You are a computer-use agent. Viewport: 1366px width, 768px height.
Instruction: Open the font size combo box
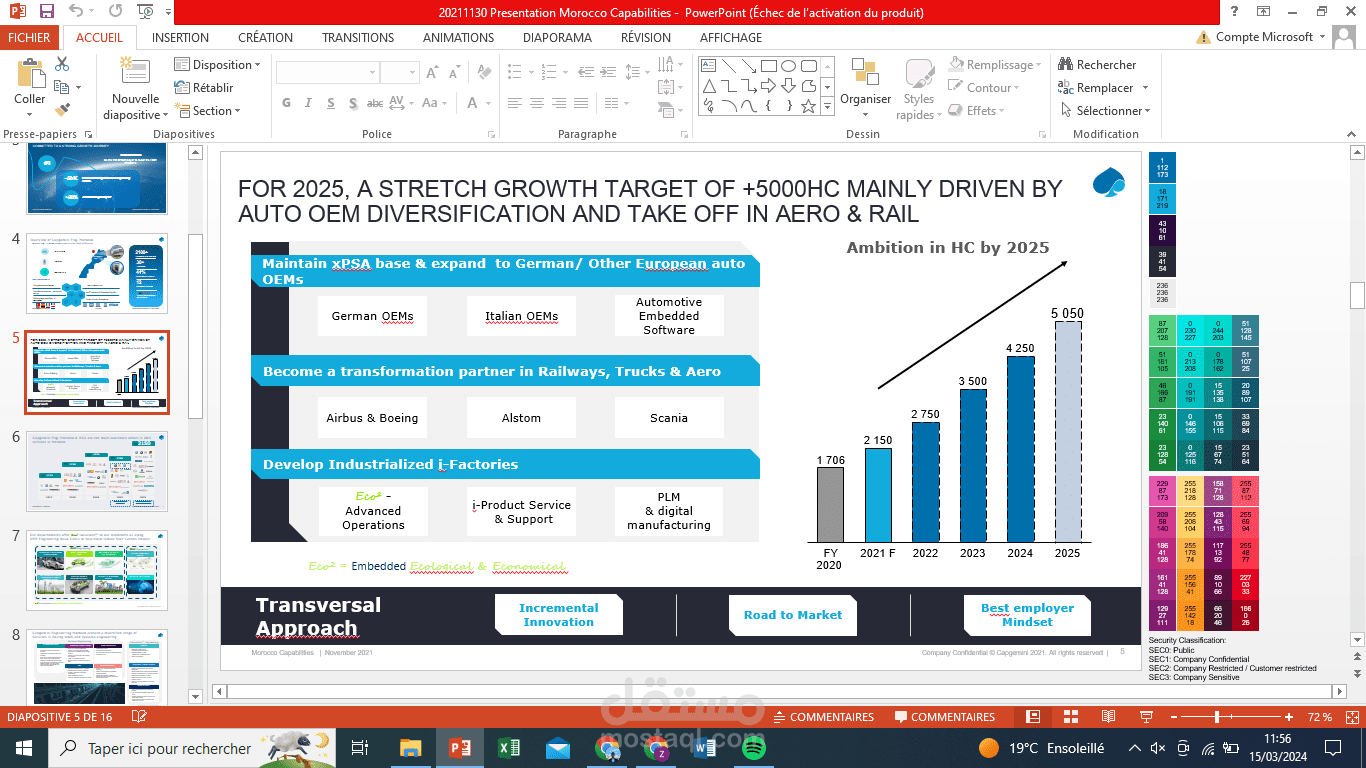[399, 72]
